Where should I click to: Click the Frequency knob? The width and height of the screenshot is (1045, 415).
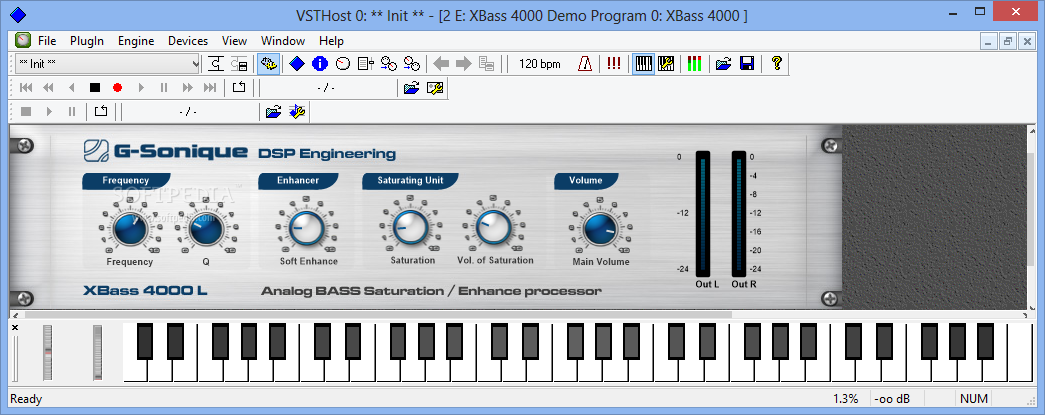click(x=130, y=229)
